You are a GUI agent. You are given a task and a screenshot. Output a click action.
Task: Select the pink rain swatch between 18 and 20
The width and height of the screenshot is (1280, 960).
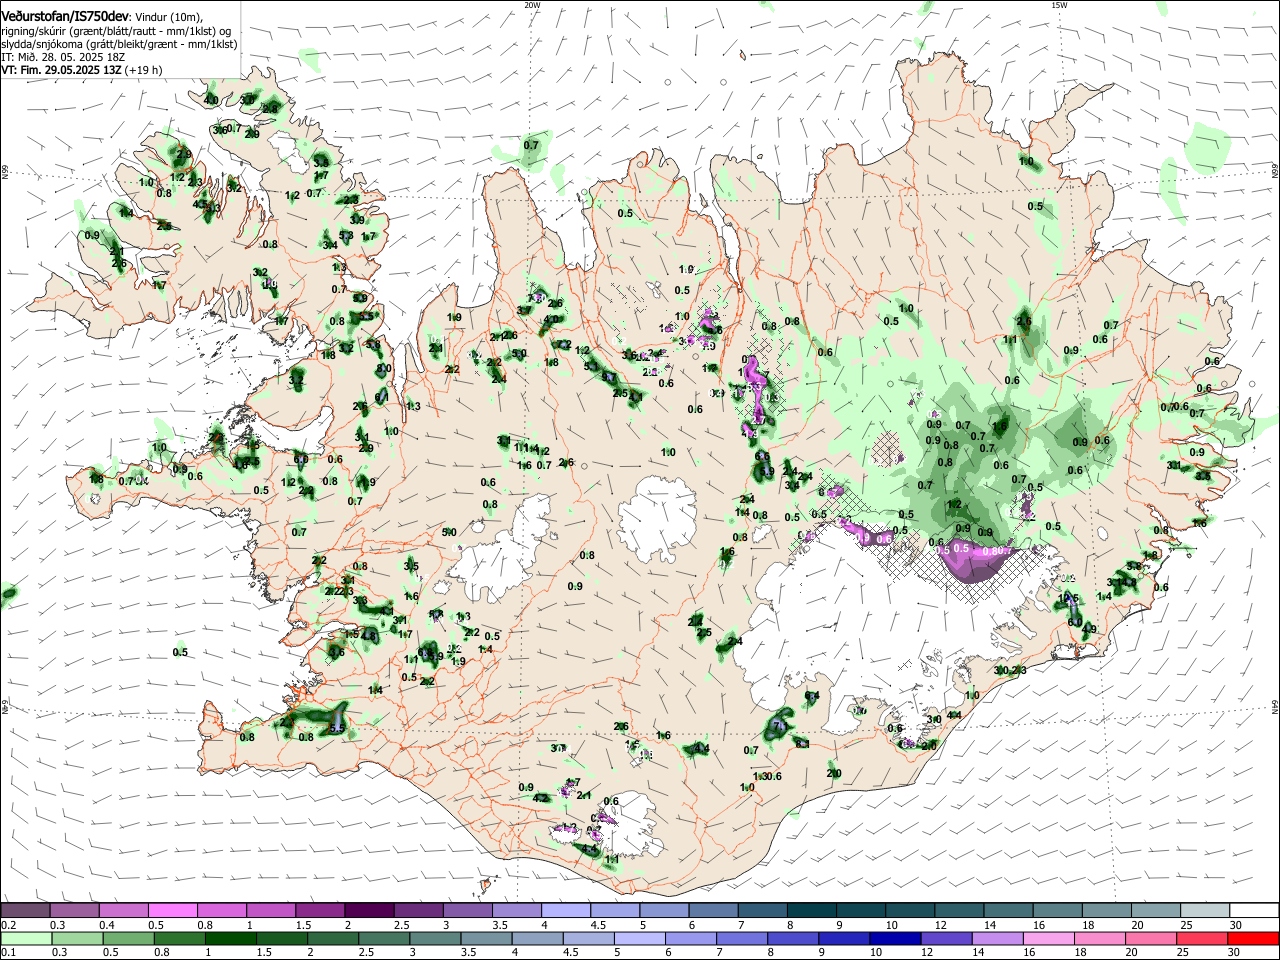(x=1100, y=938)
